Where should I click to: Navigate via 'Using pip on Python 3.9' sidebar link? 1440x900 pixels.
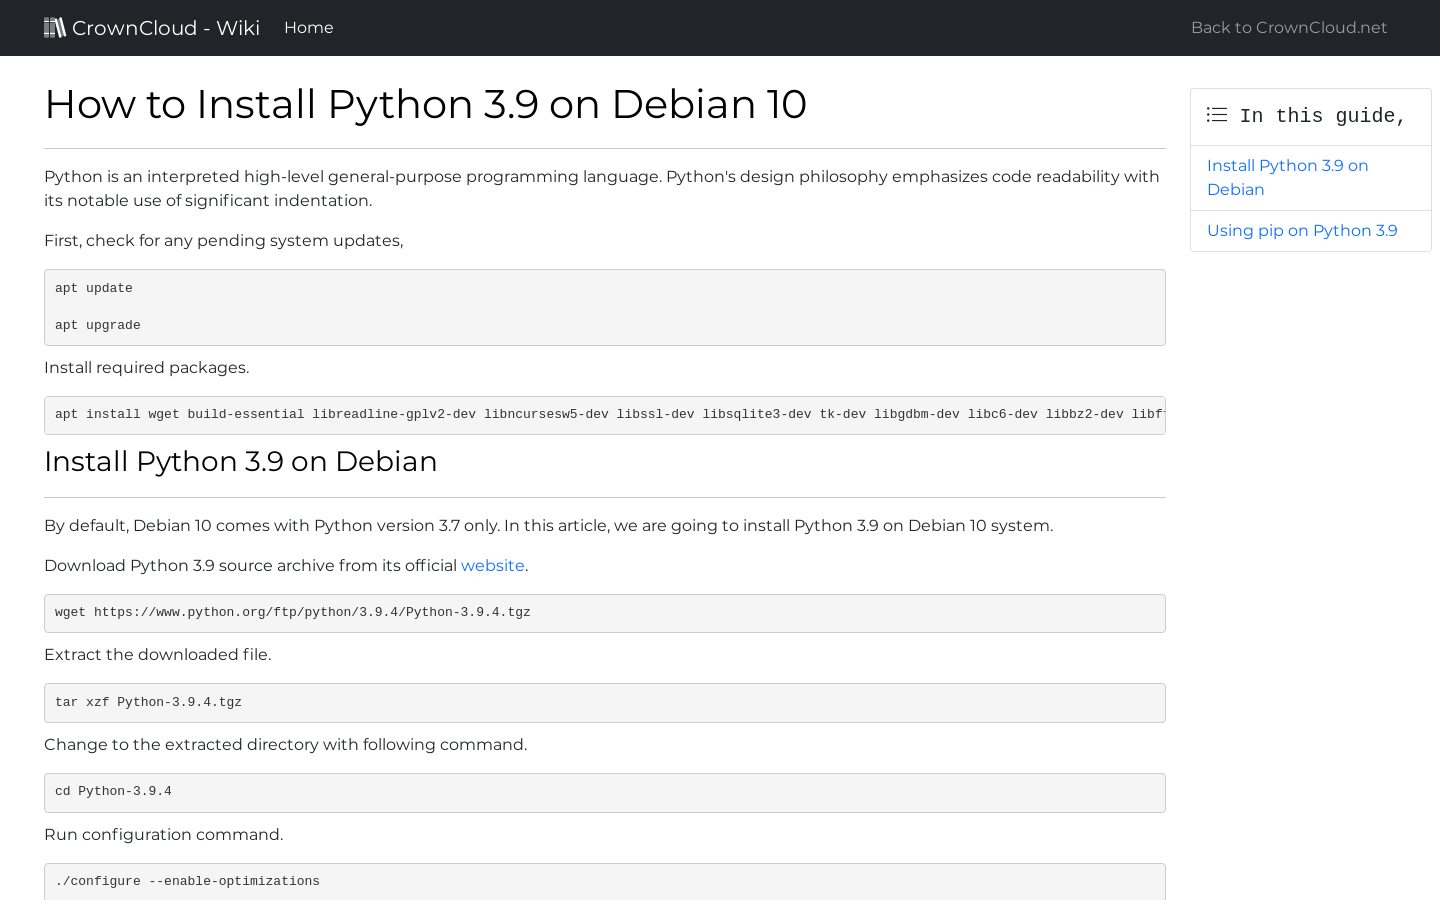click(1302, 230)
